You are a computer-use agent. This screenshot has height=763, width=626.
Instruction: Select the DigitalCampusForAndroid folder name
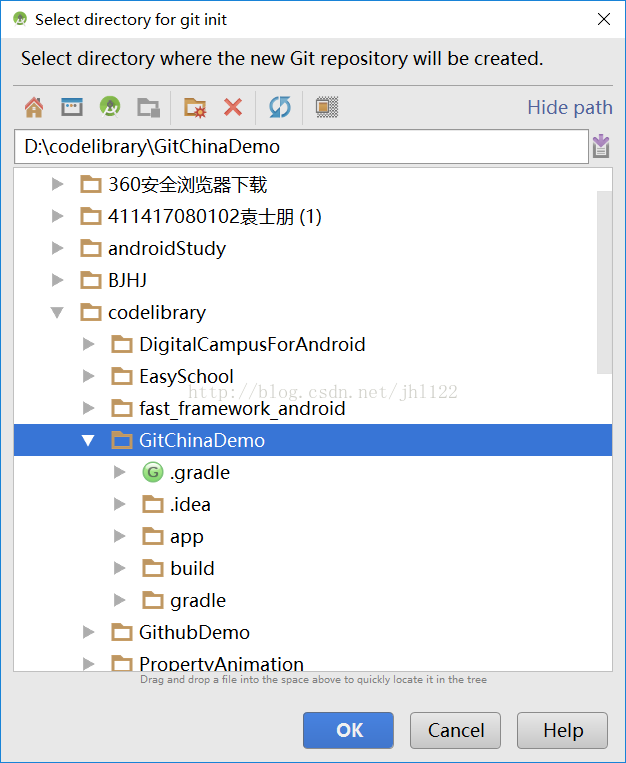252,345
